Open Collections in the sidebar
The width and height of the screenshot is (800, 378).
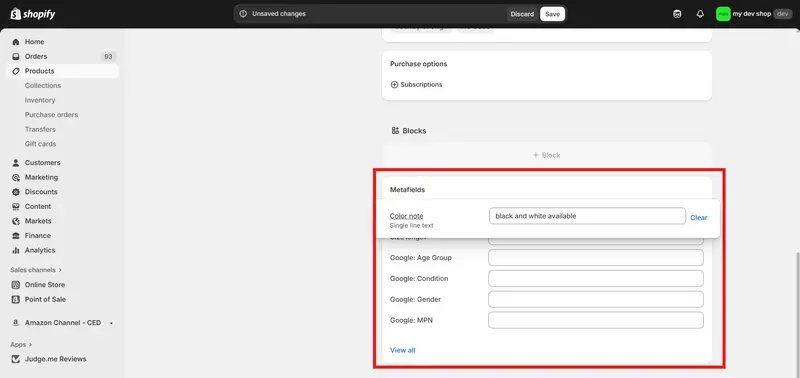point(43,86)
